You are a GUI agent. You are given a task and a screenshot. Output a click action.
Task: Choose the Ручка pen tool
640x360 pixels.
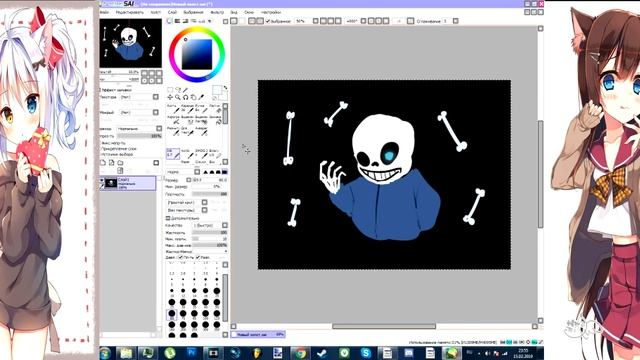pyautogui.click(x=202, y=108)
